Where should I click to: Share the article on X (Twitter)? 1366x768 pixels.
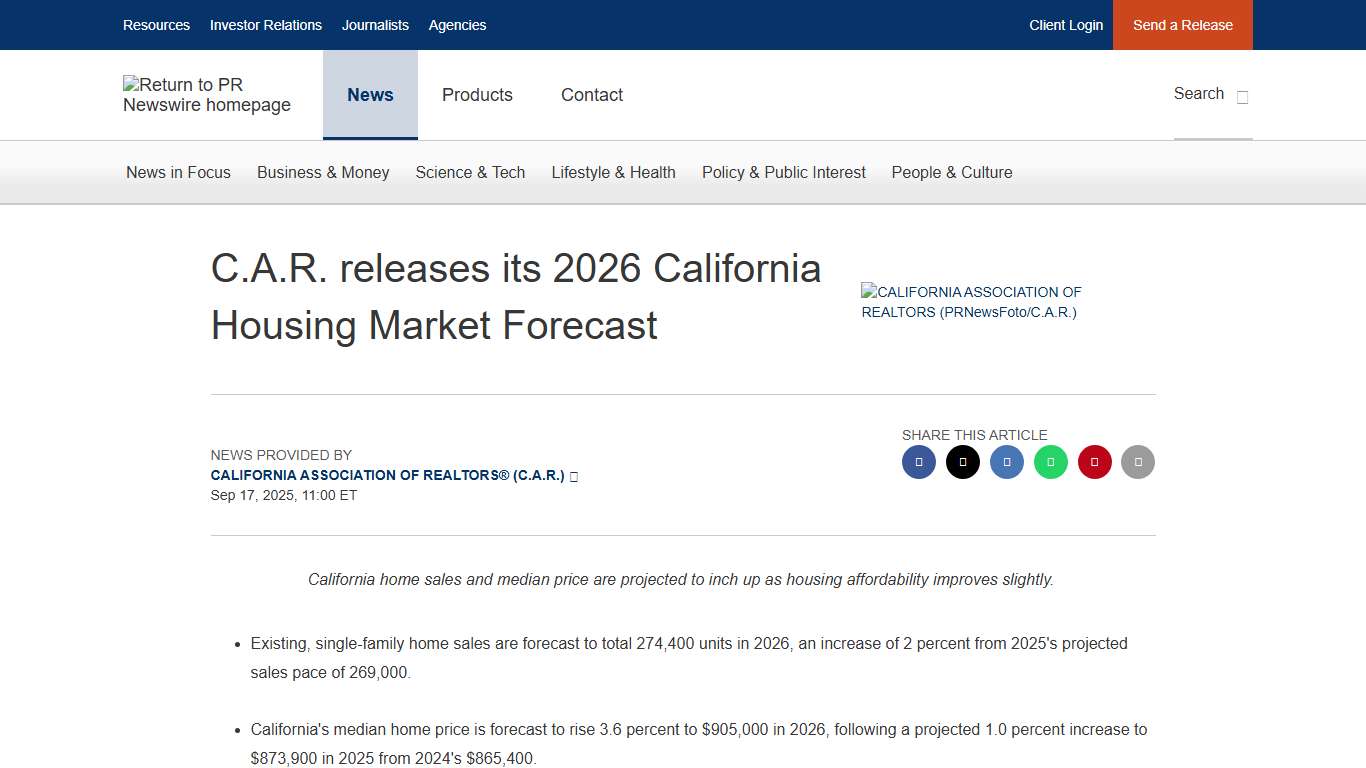[x=963, y=462]
